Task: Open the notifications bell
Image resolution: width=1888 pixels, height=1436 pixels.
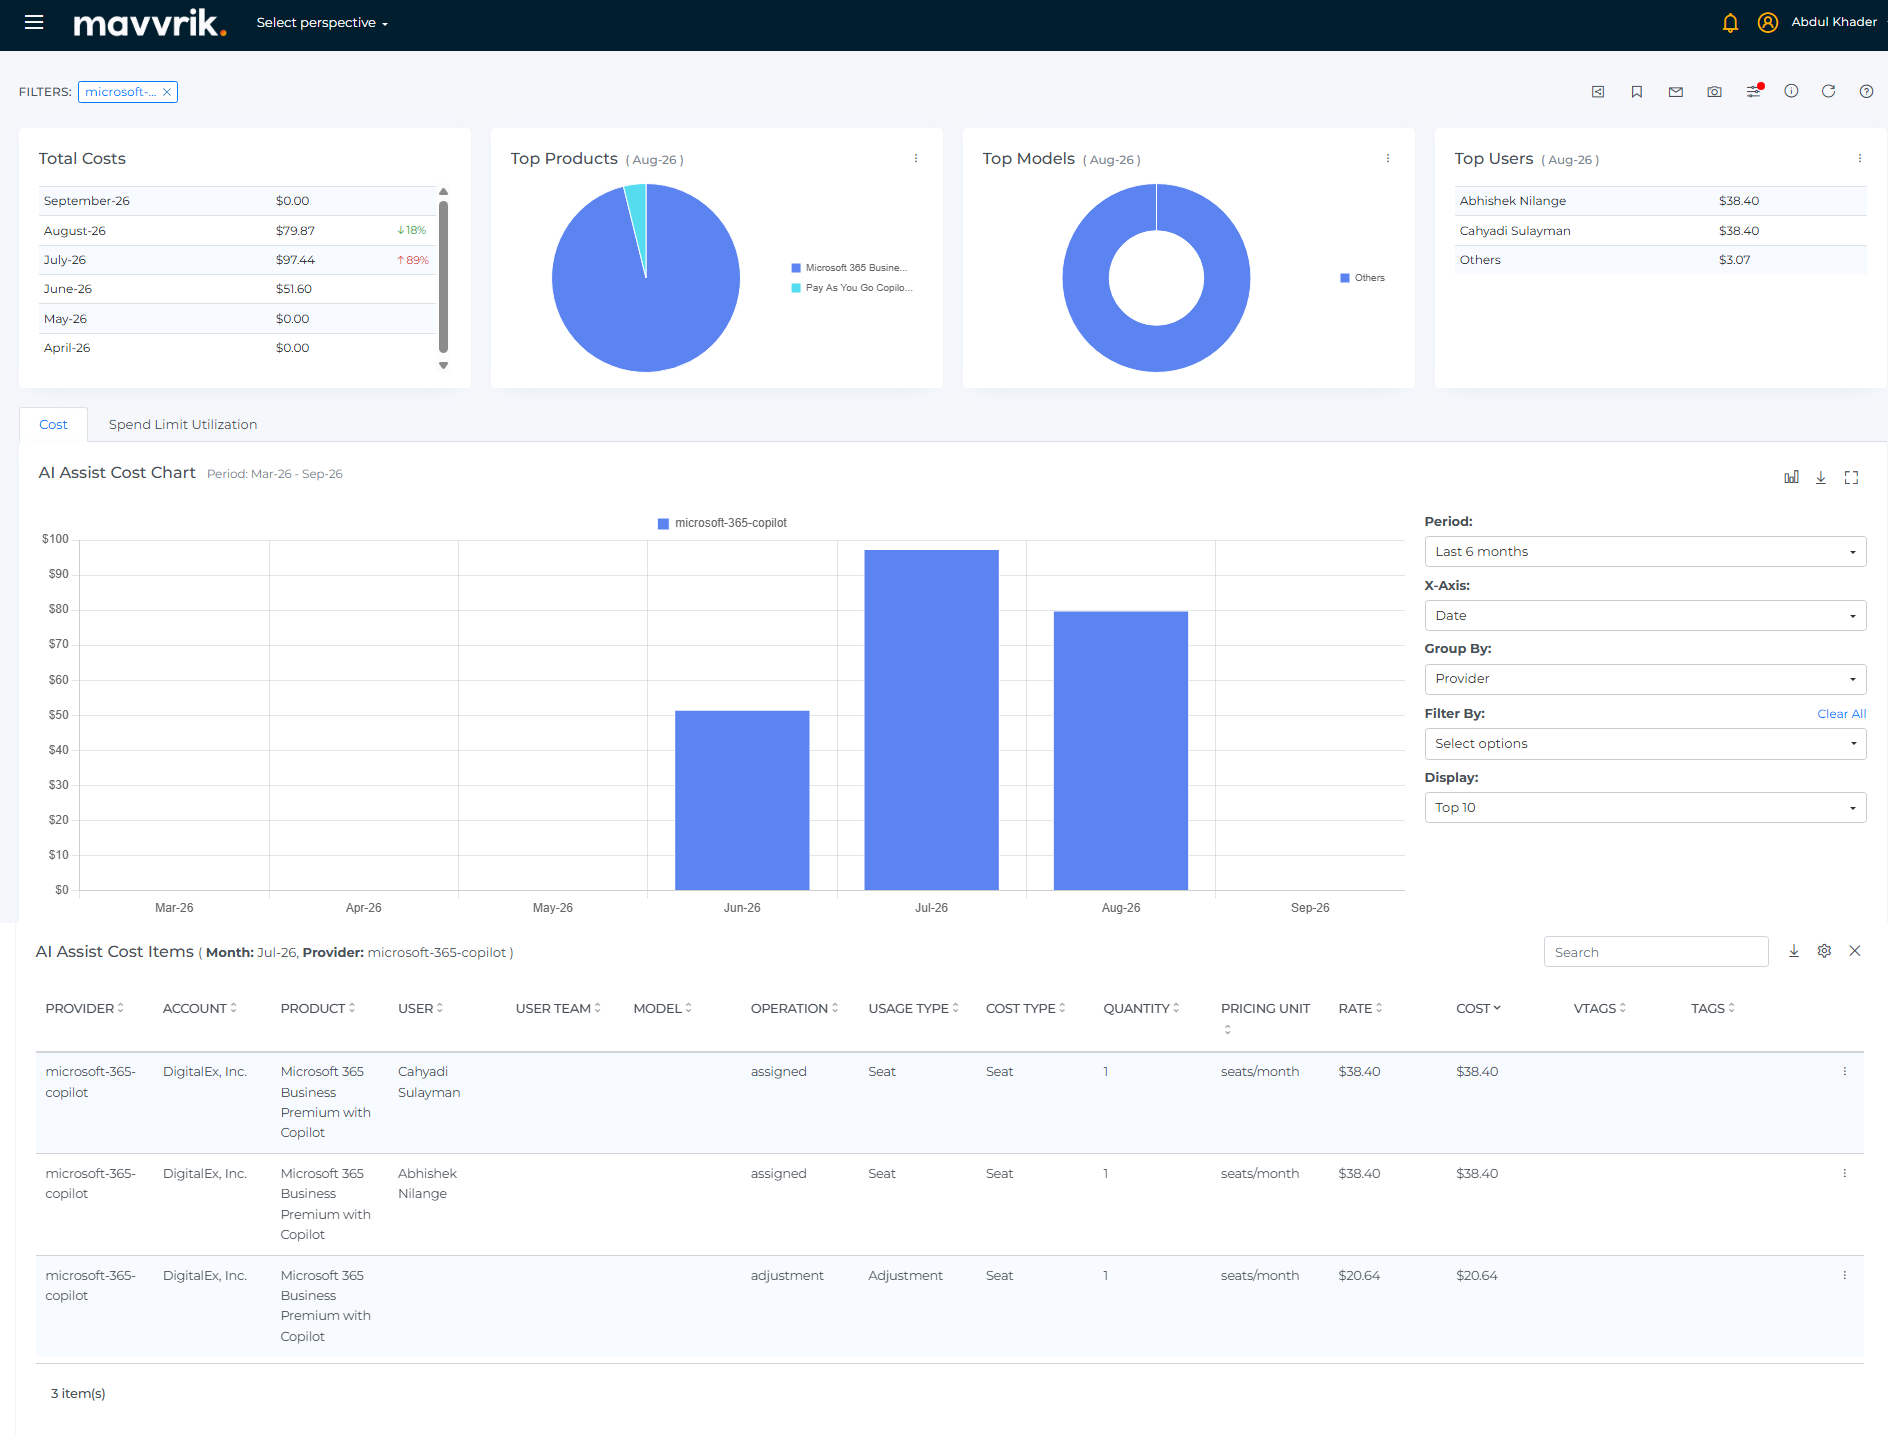Action: pyautogui.click(x=1730, y=22)
